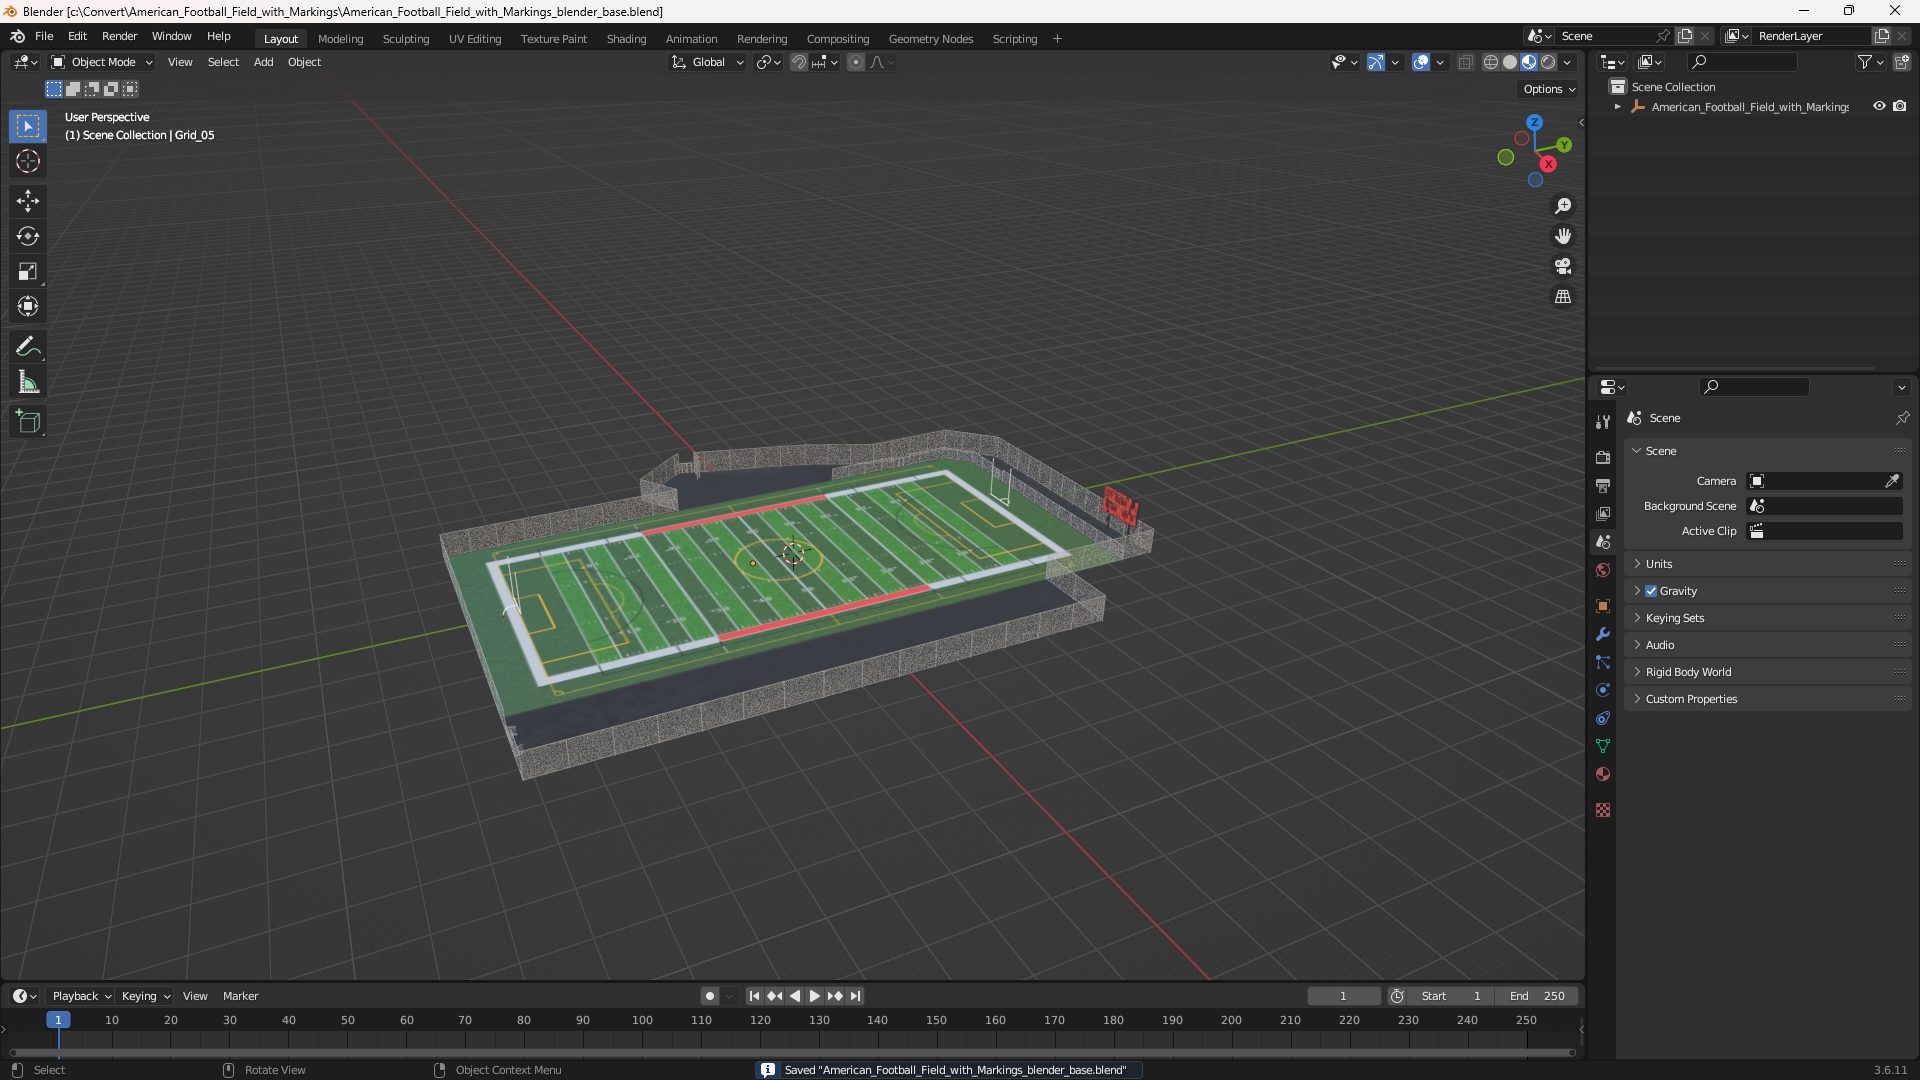The image size is (1920, 1080).
Task: Play the animation forward
Action: (x=815, y=996)
